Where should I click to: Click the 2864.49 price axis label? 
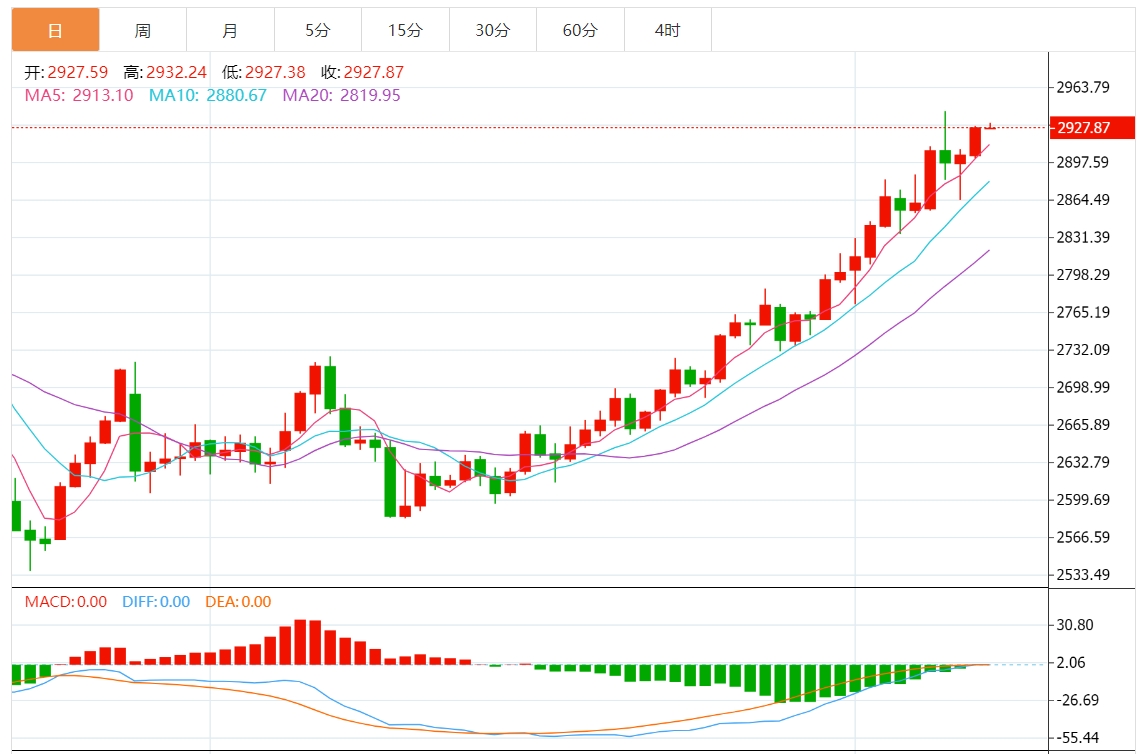[x=1083, y=200]
